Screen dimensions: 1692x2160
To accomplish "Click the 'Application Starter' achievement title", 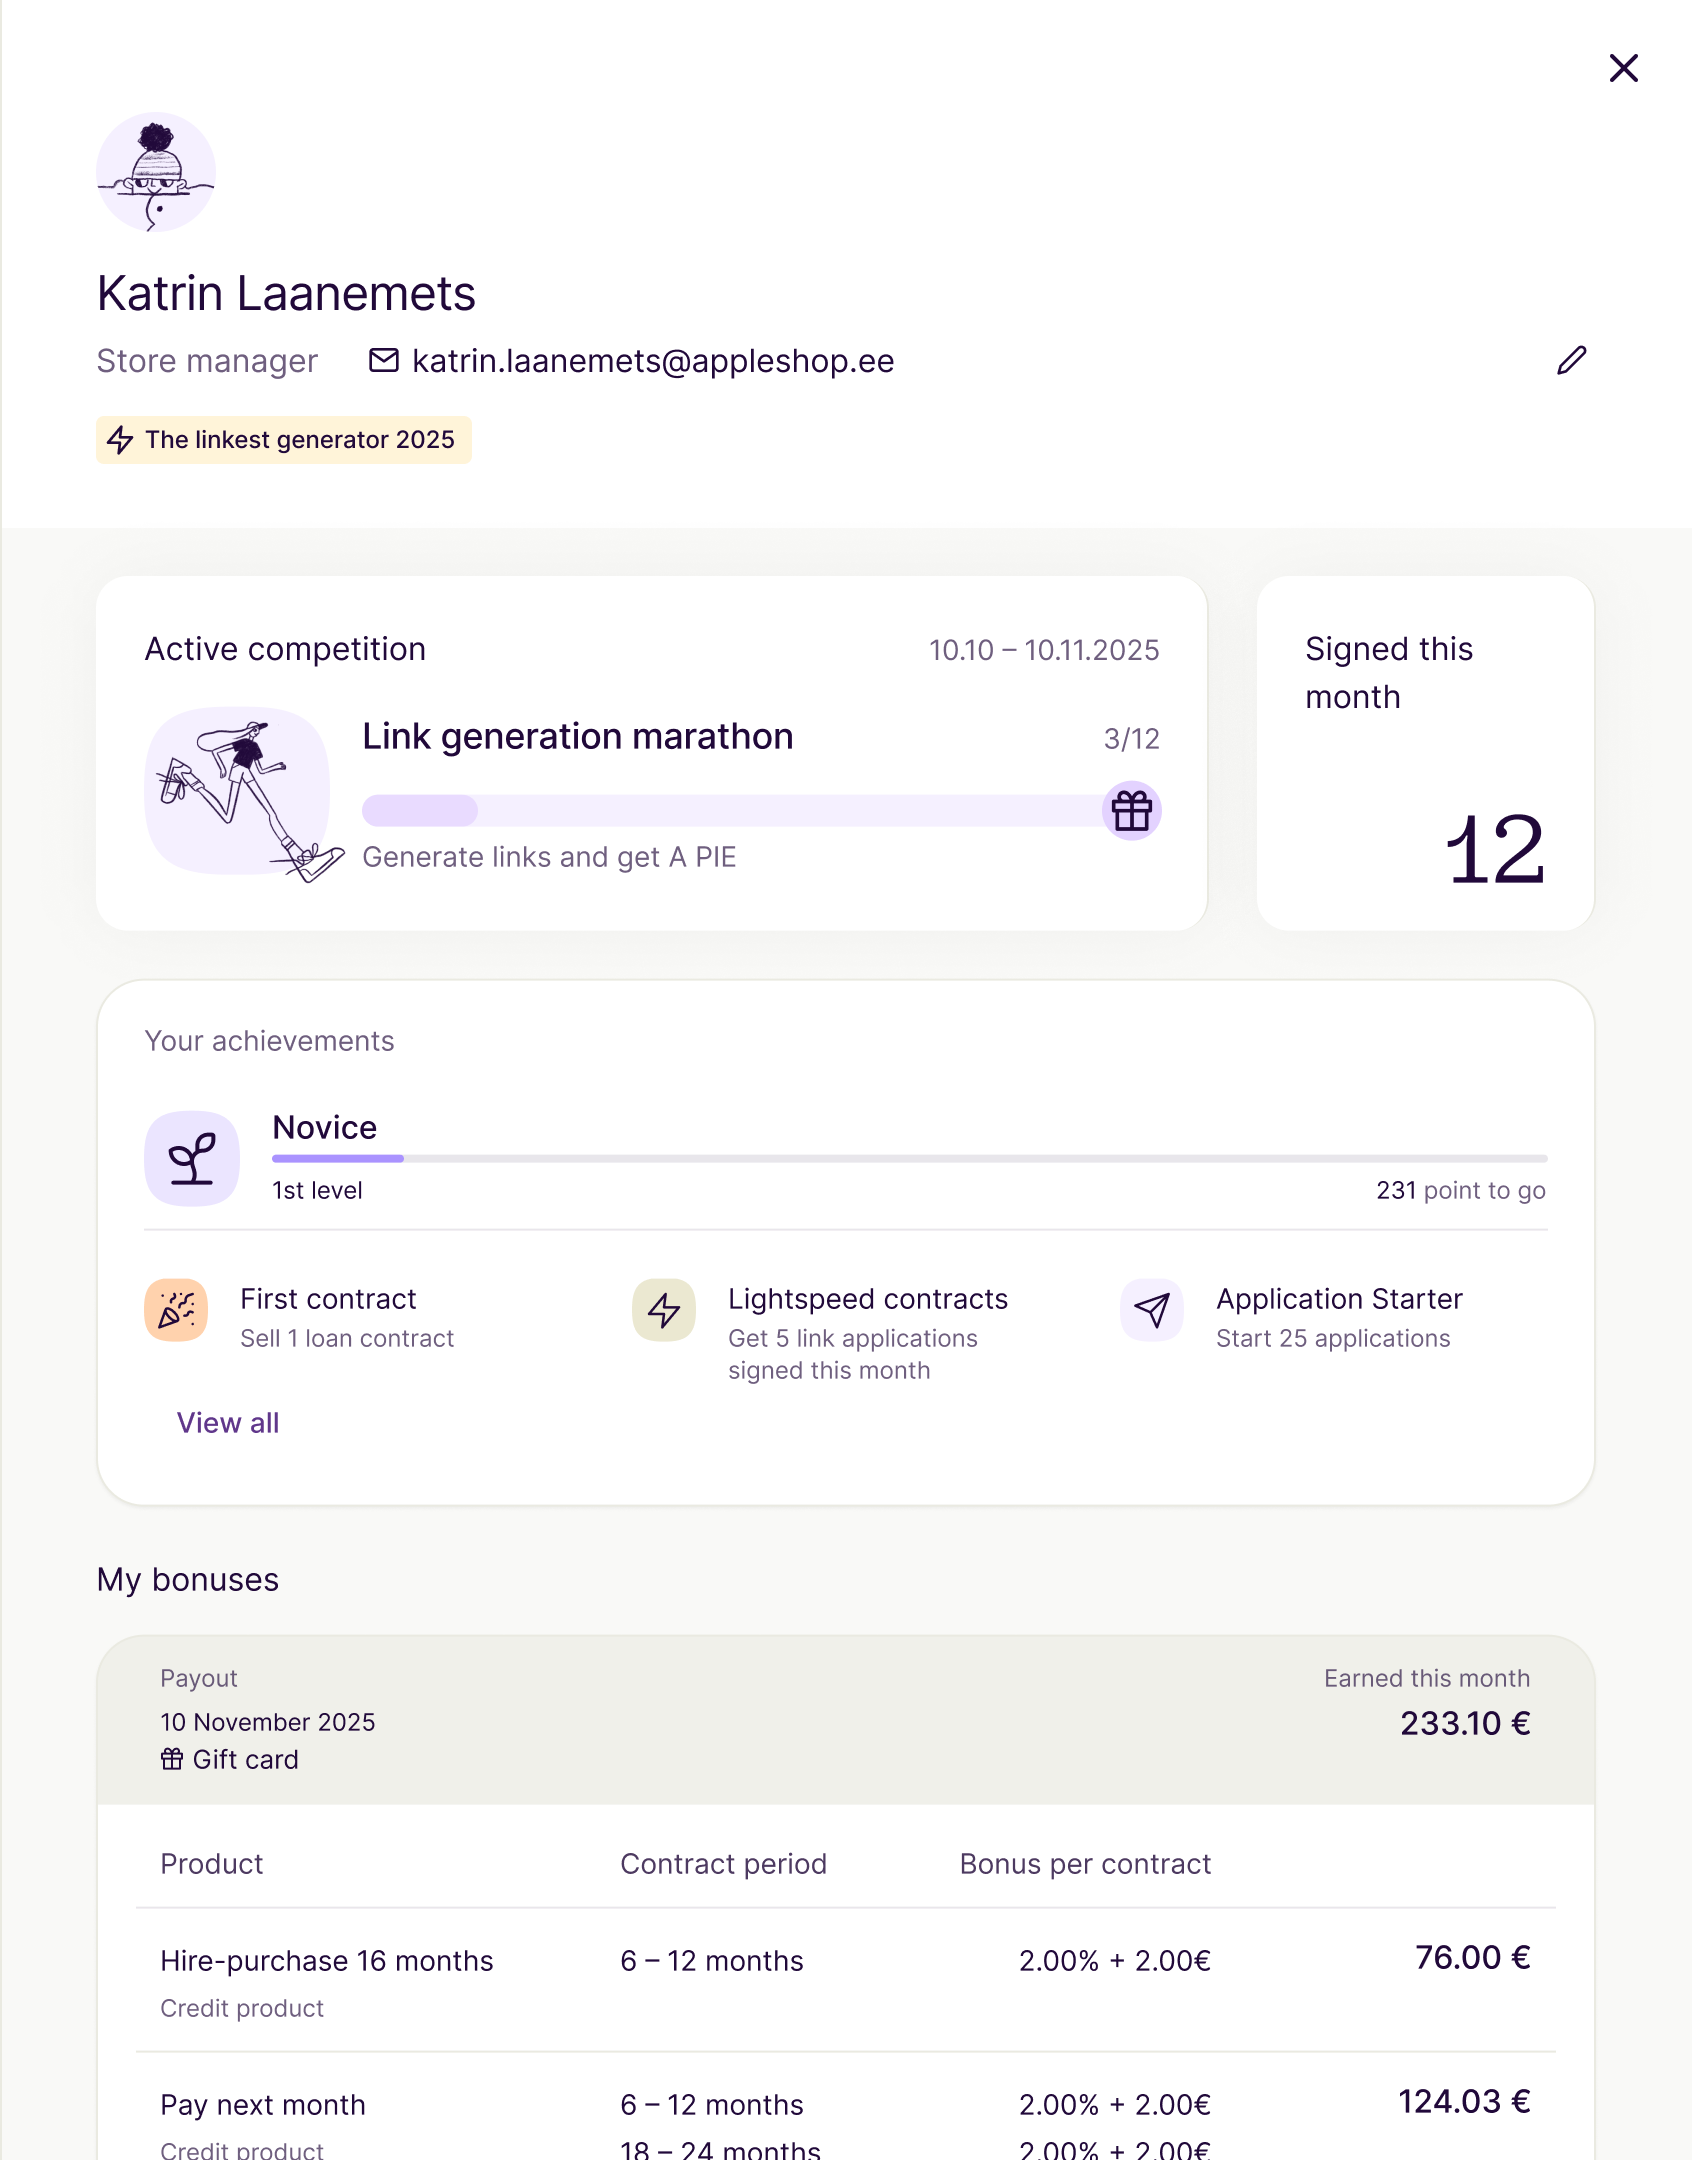I will click(1340, 1299).
